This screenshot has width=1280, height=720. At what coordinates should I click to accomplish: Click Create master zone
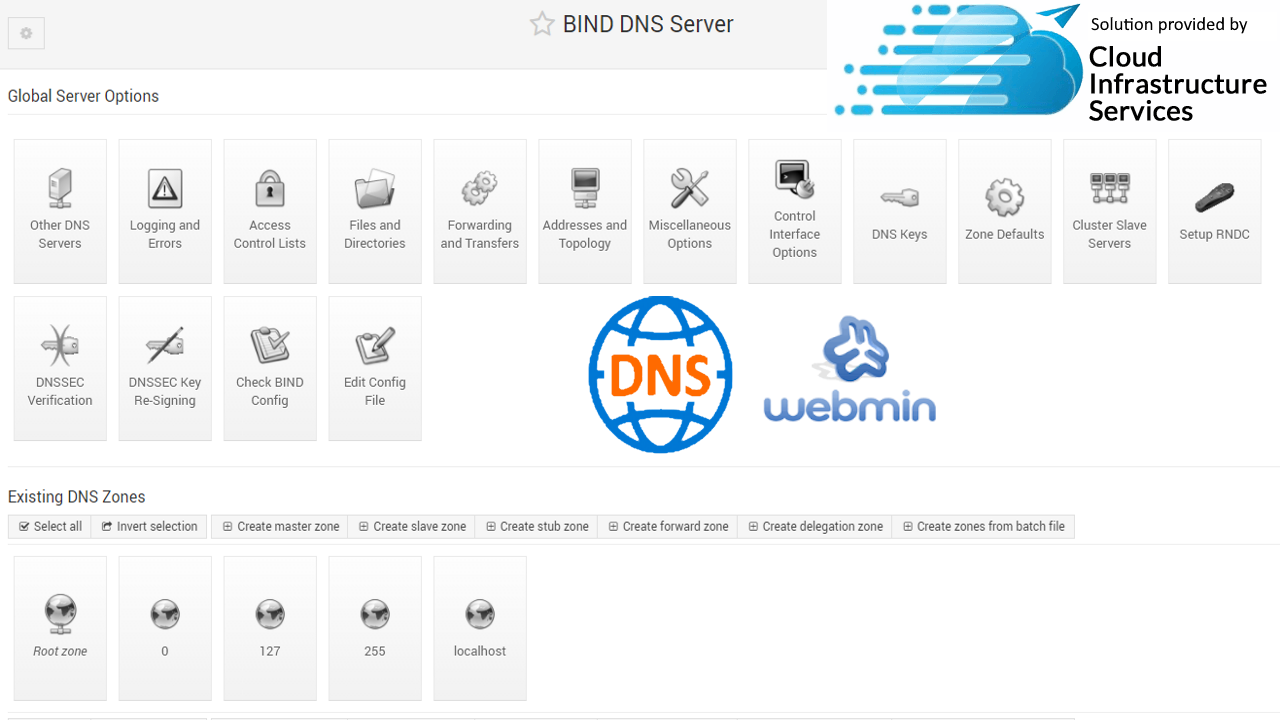(280, 526)
